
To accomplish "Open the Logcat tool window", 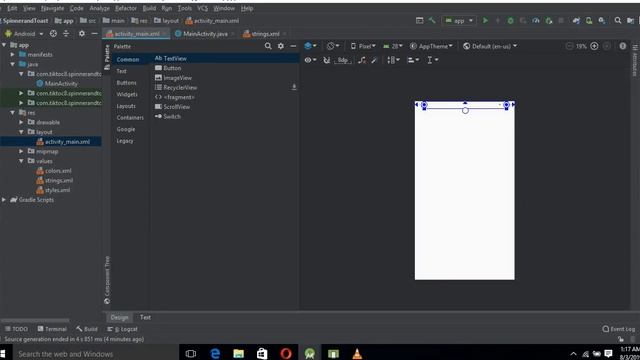I will 122,329.
